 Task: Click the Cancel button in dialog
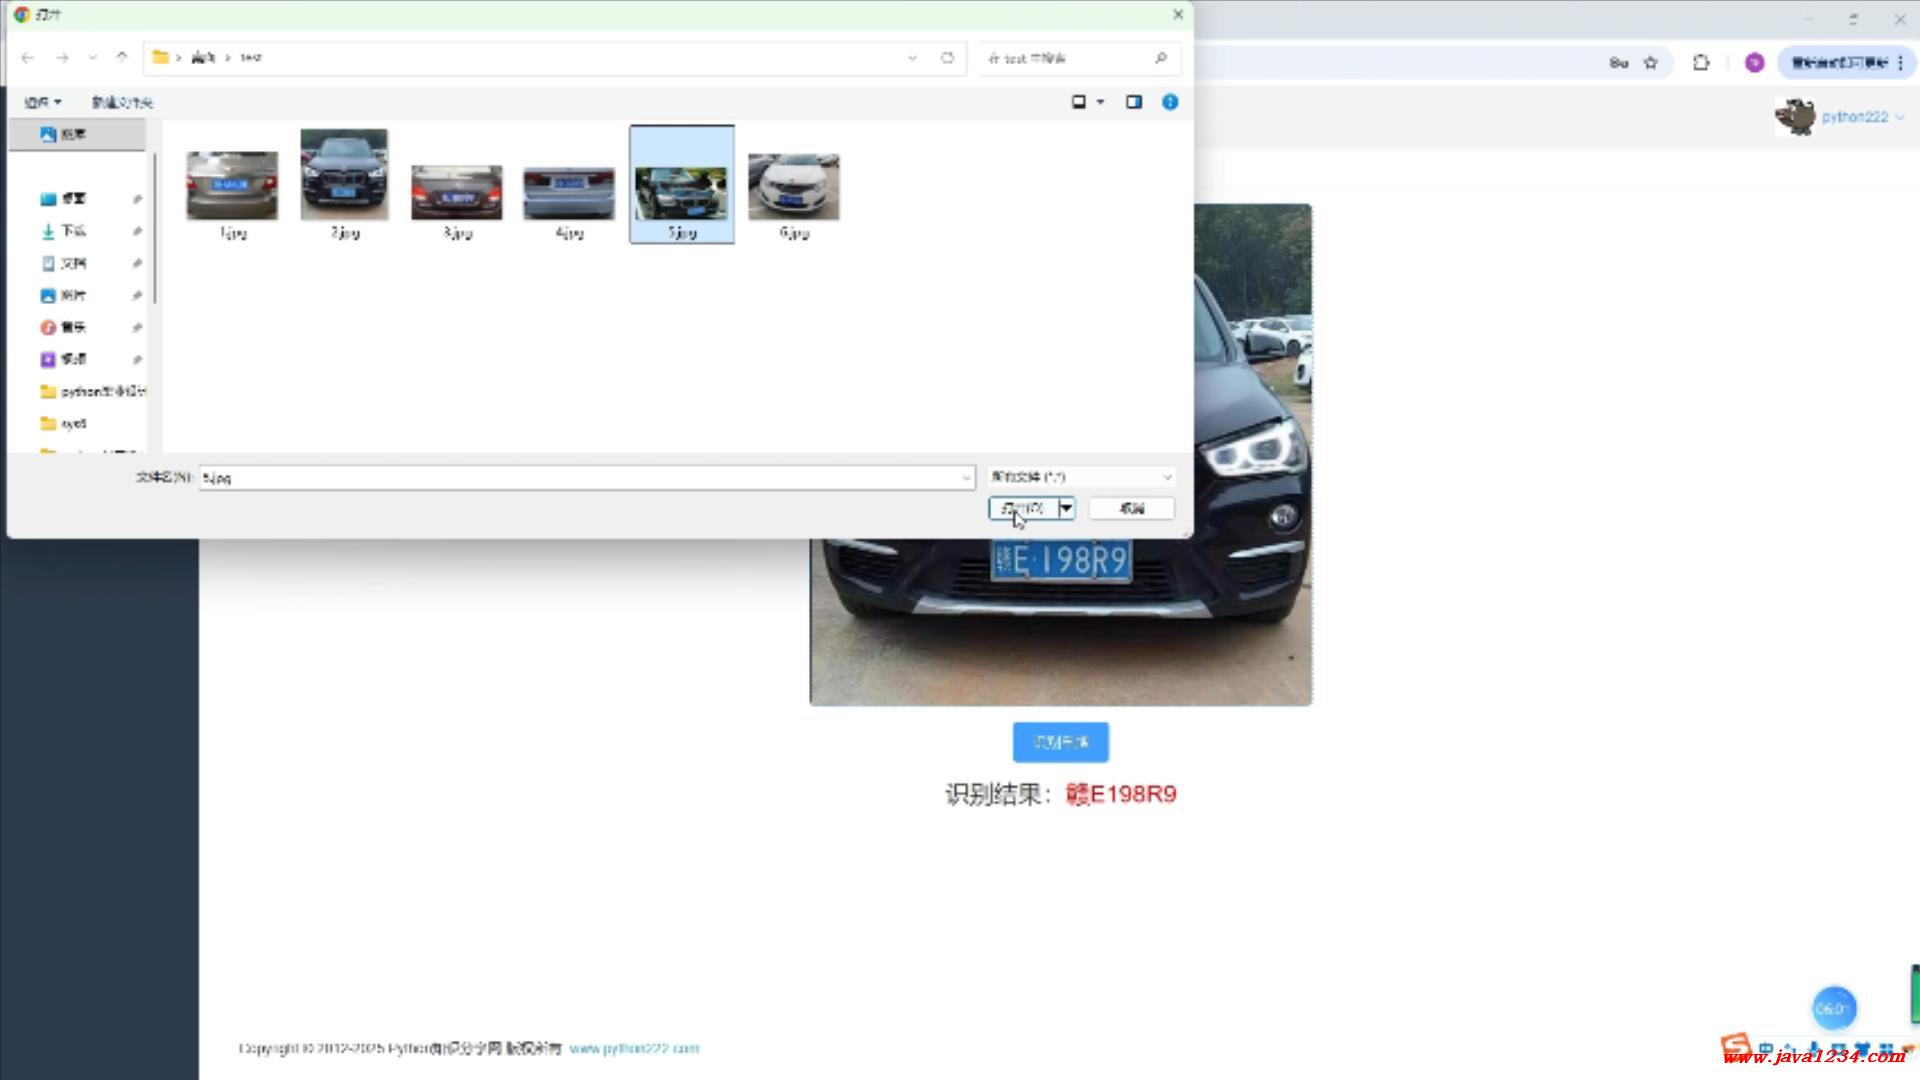pos(1131,508)
